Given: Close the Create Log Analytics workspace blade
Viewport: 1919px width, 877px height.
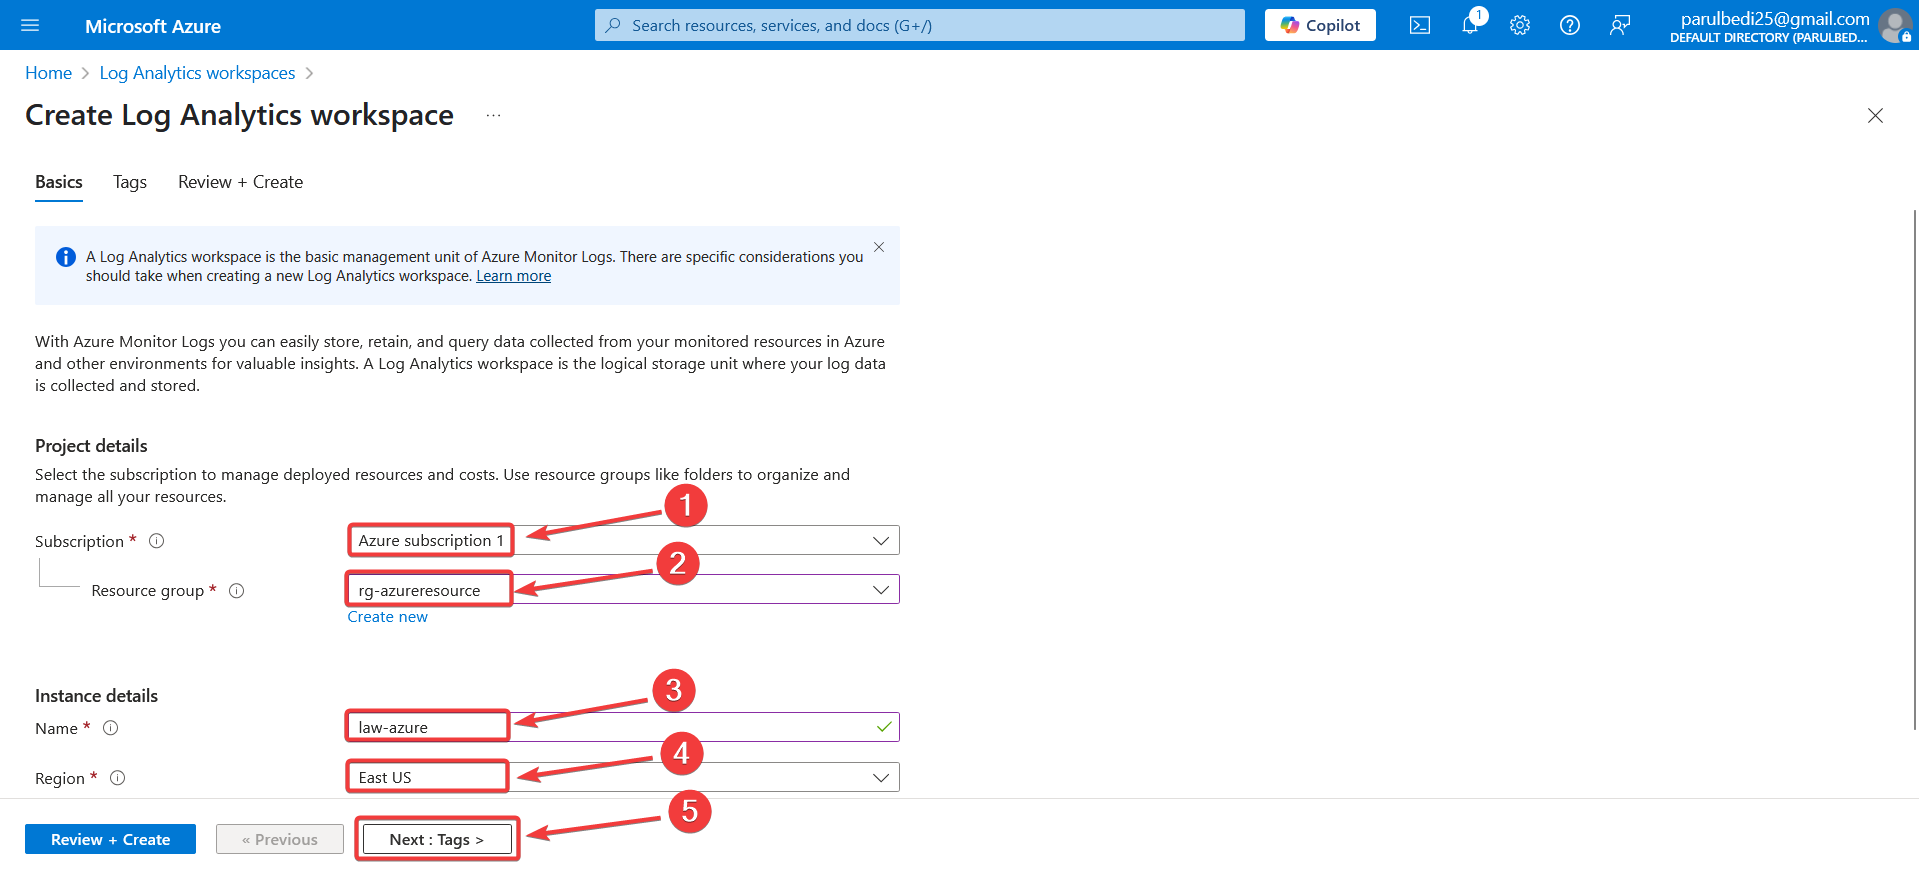Looking at the screenshot, I should 1875,116.
